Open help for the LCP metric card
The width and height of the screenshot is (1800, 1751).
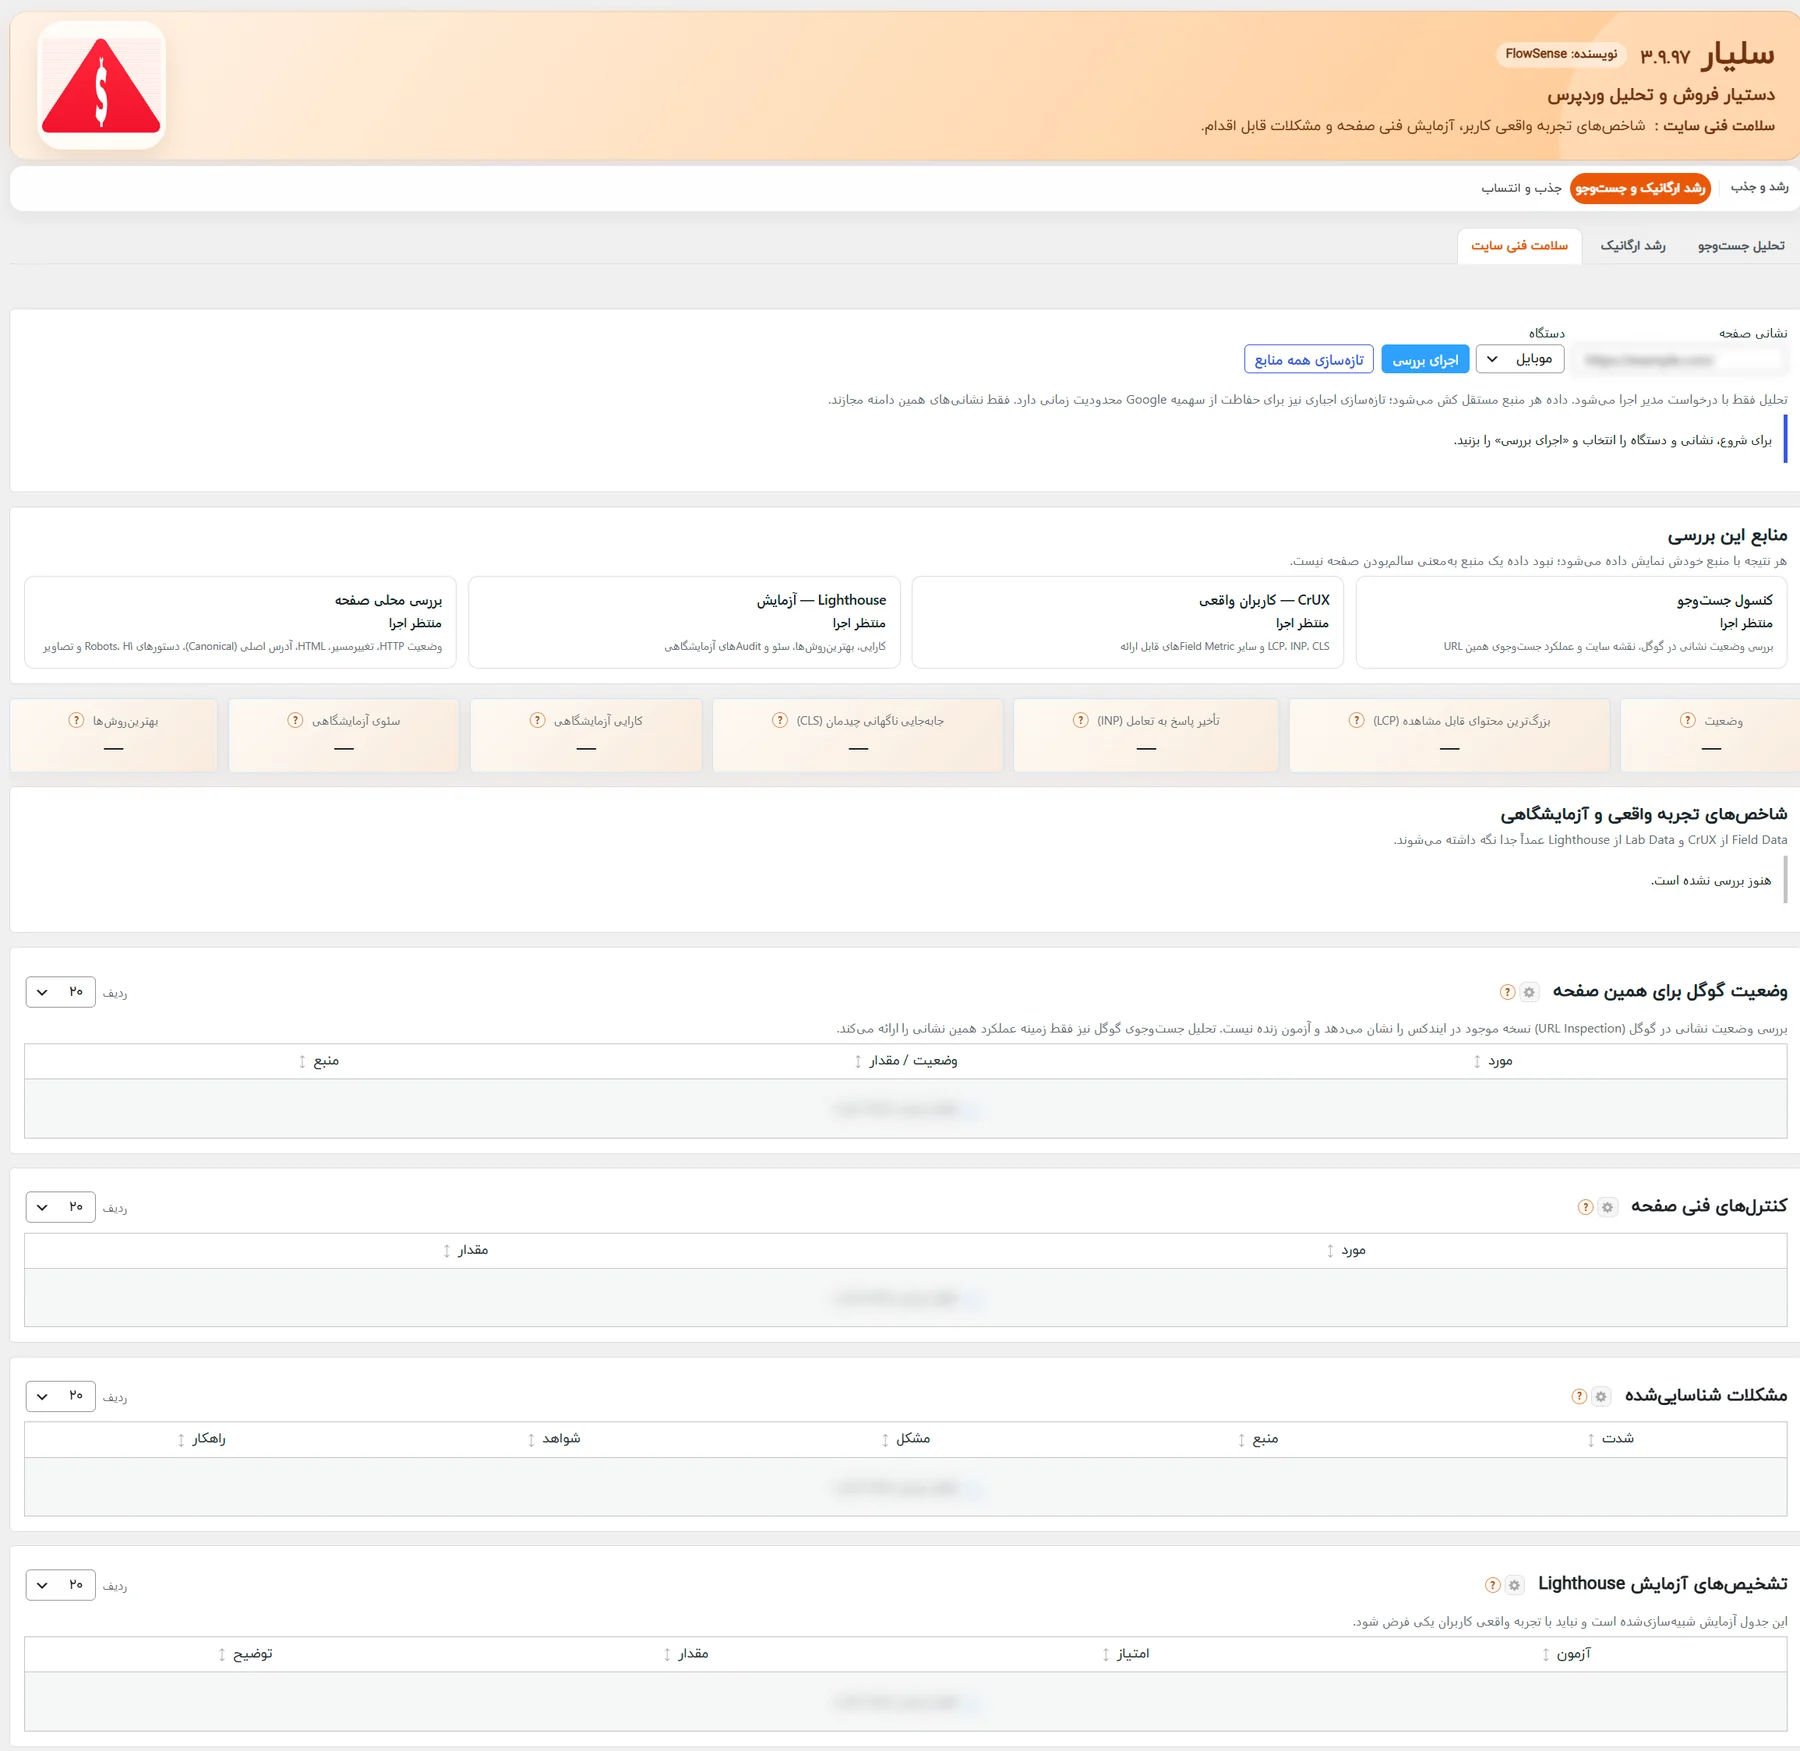(1356, 720)
